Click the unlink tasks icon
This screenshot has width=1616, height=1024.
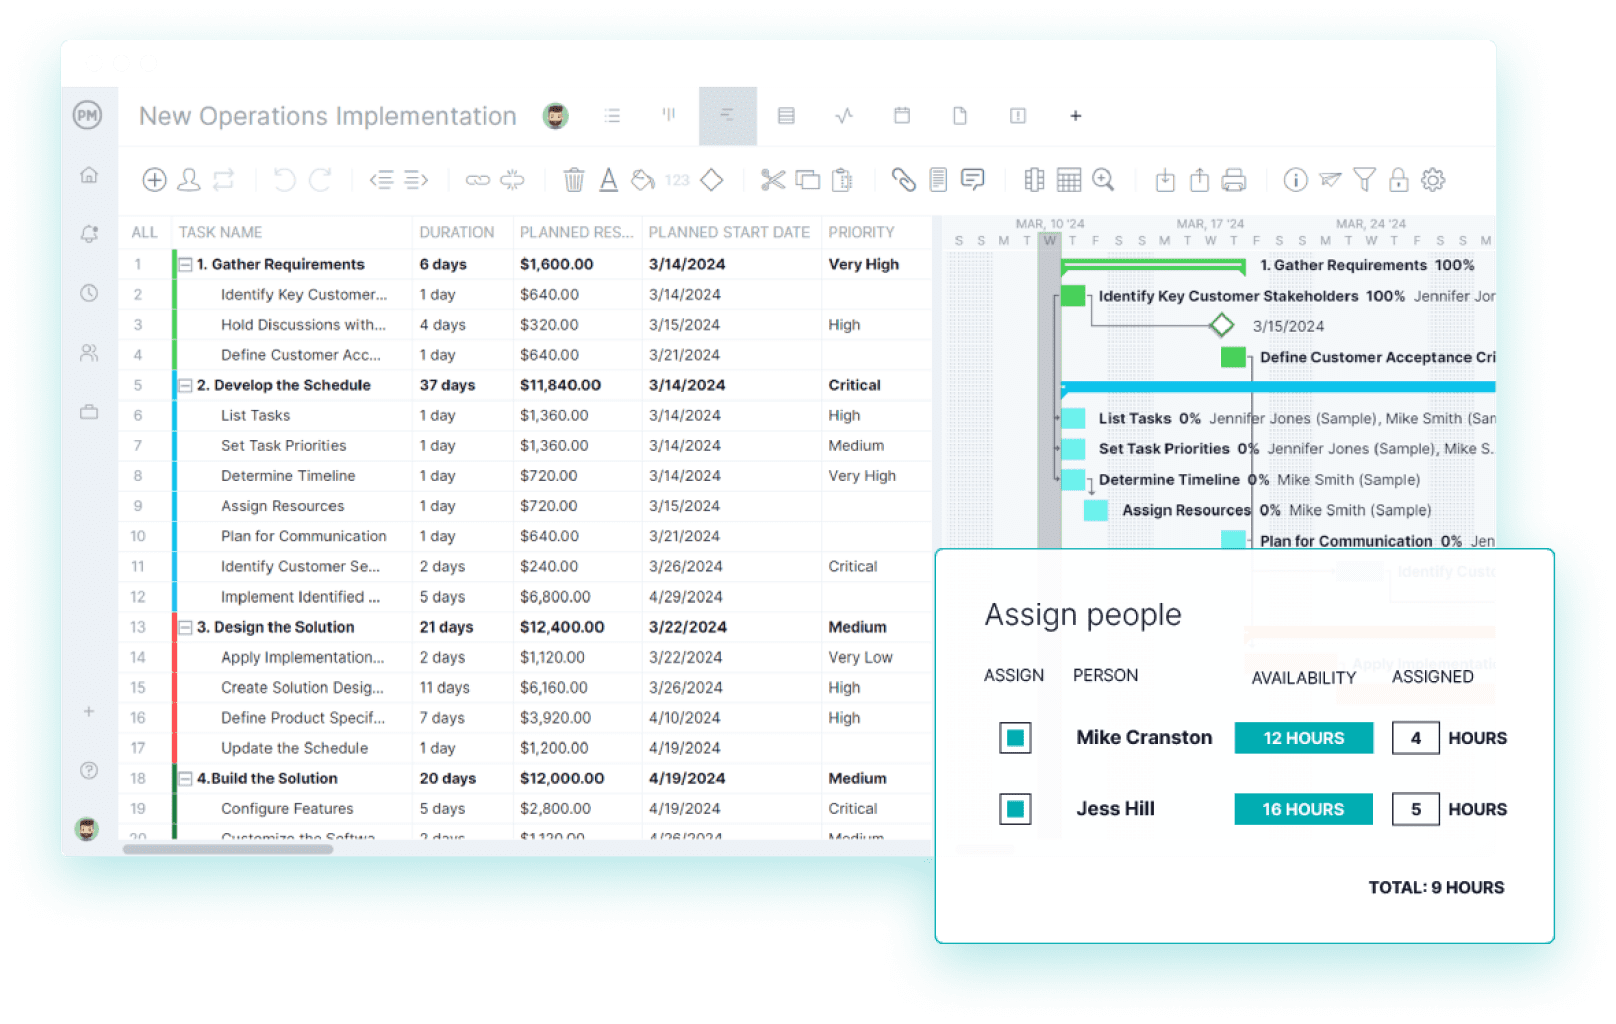[512, 180]
